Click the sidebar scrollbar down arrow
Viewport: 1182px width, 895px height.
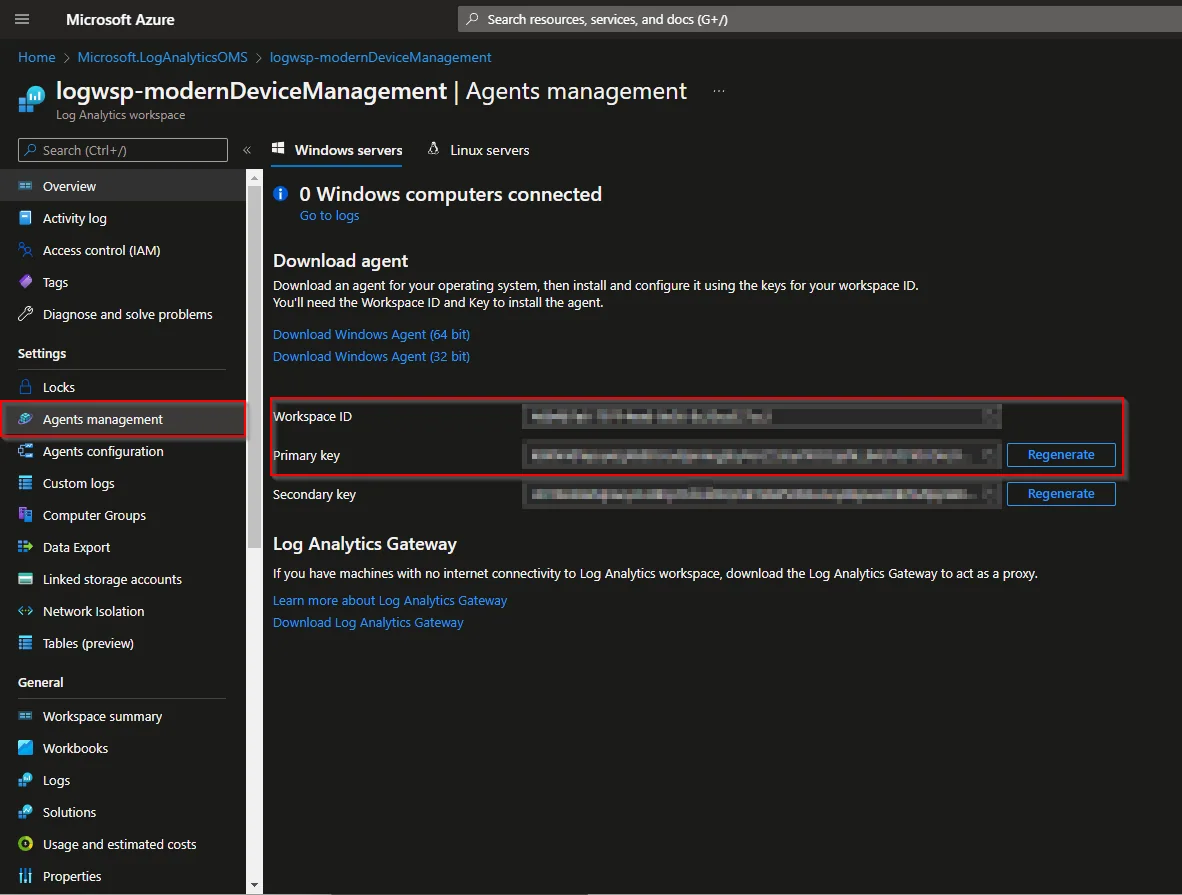pos(254,885)
